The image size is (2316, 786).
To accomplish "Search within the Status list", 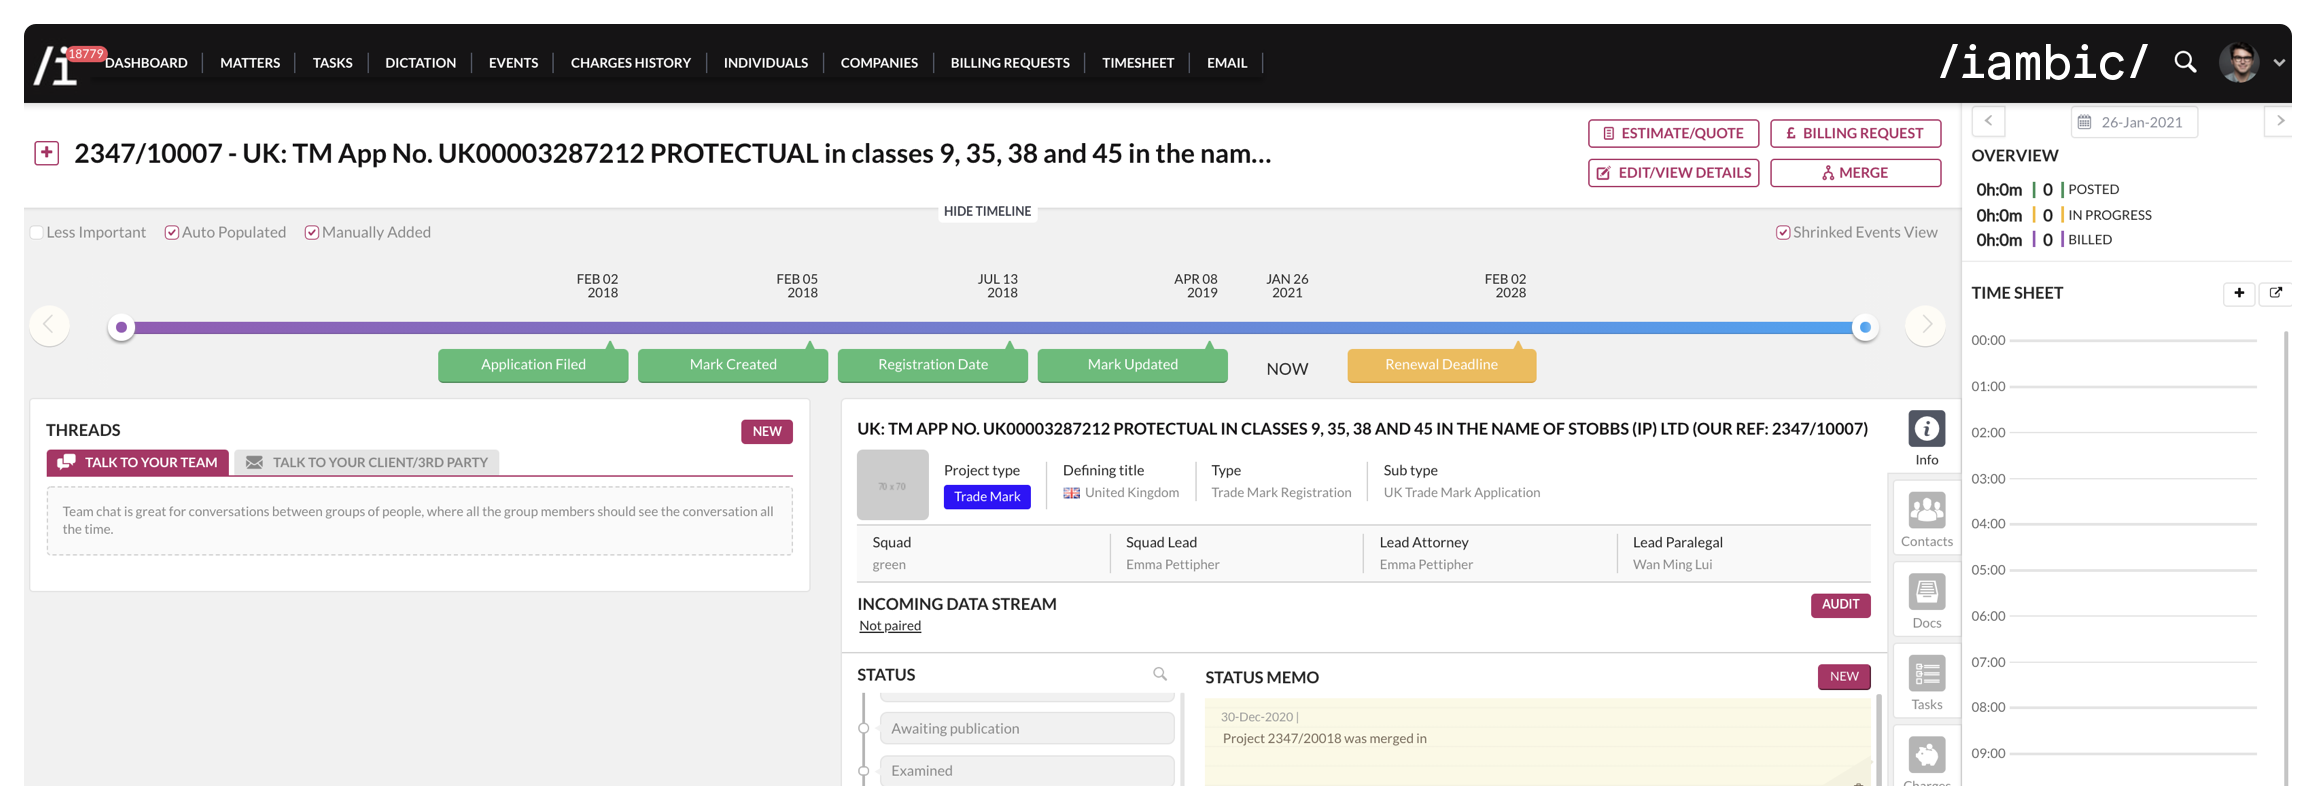I will pos(1160,674).
